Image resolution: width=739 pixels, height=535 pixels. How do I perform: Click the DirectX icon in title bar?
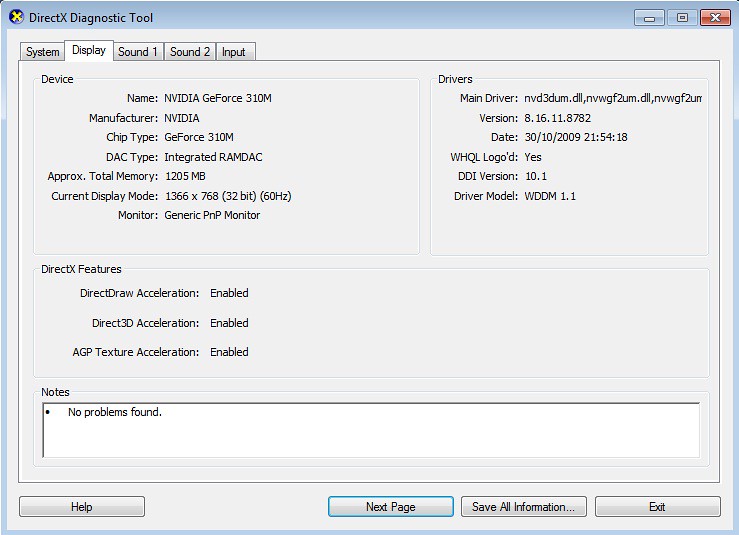[16, 17]
